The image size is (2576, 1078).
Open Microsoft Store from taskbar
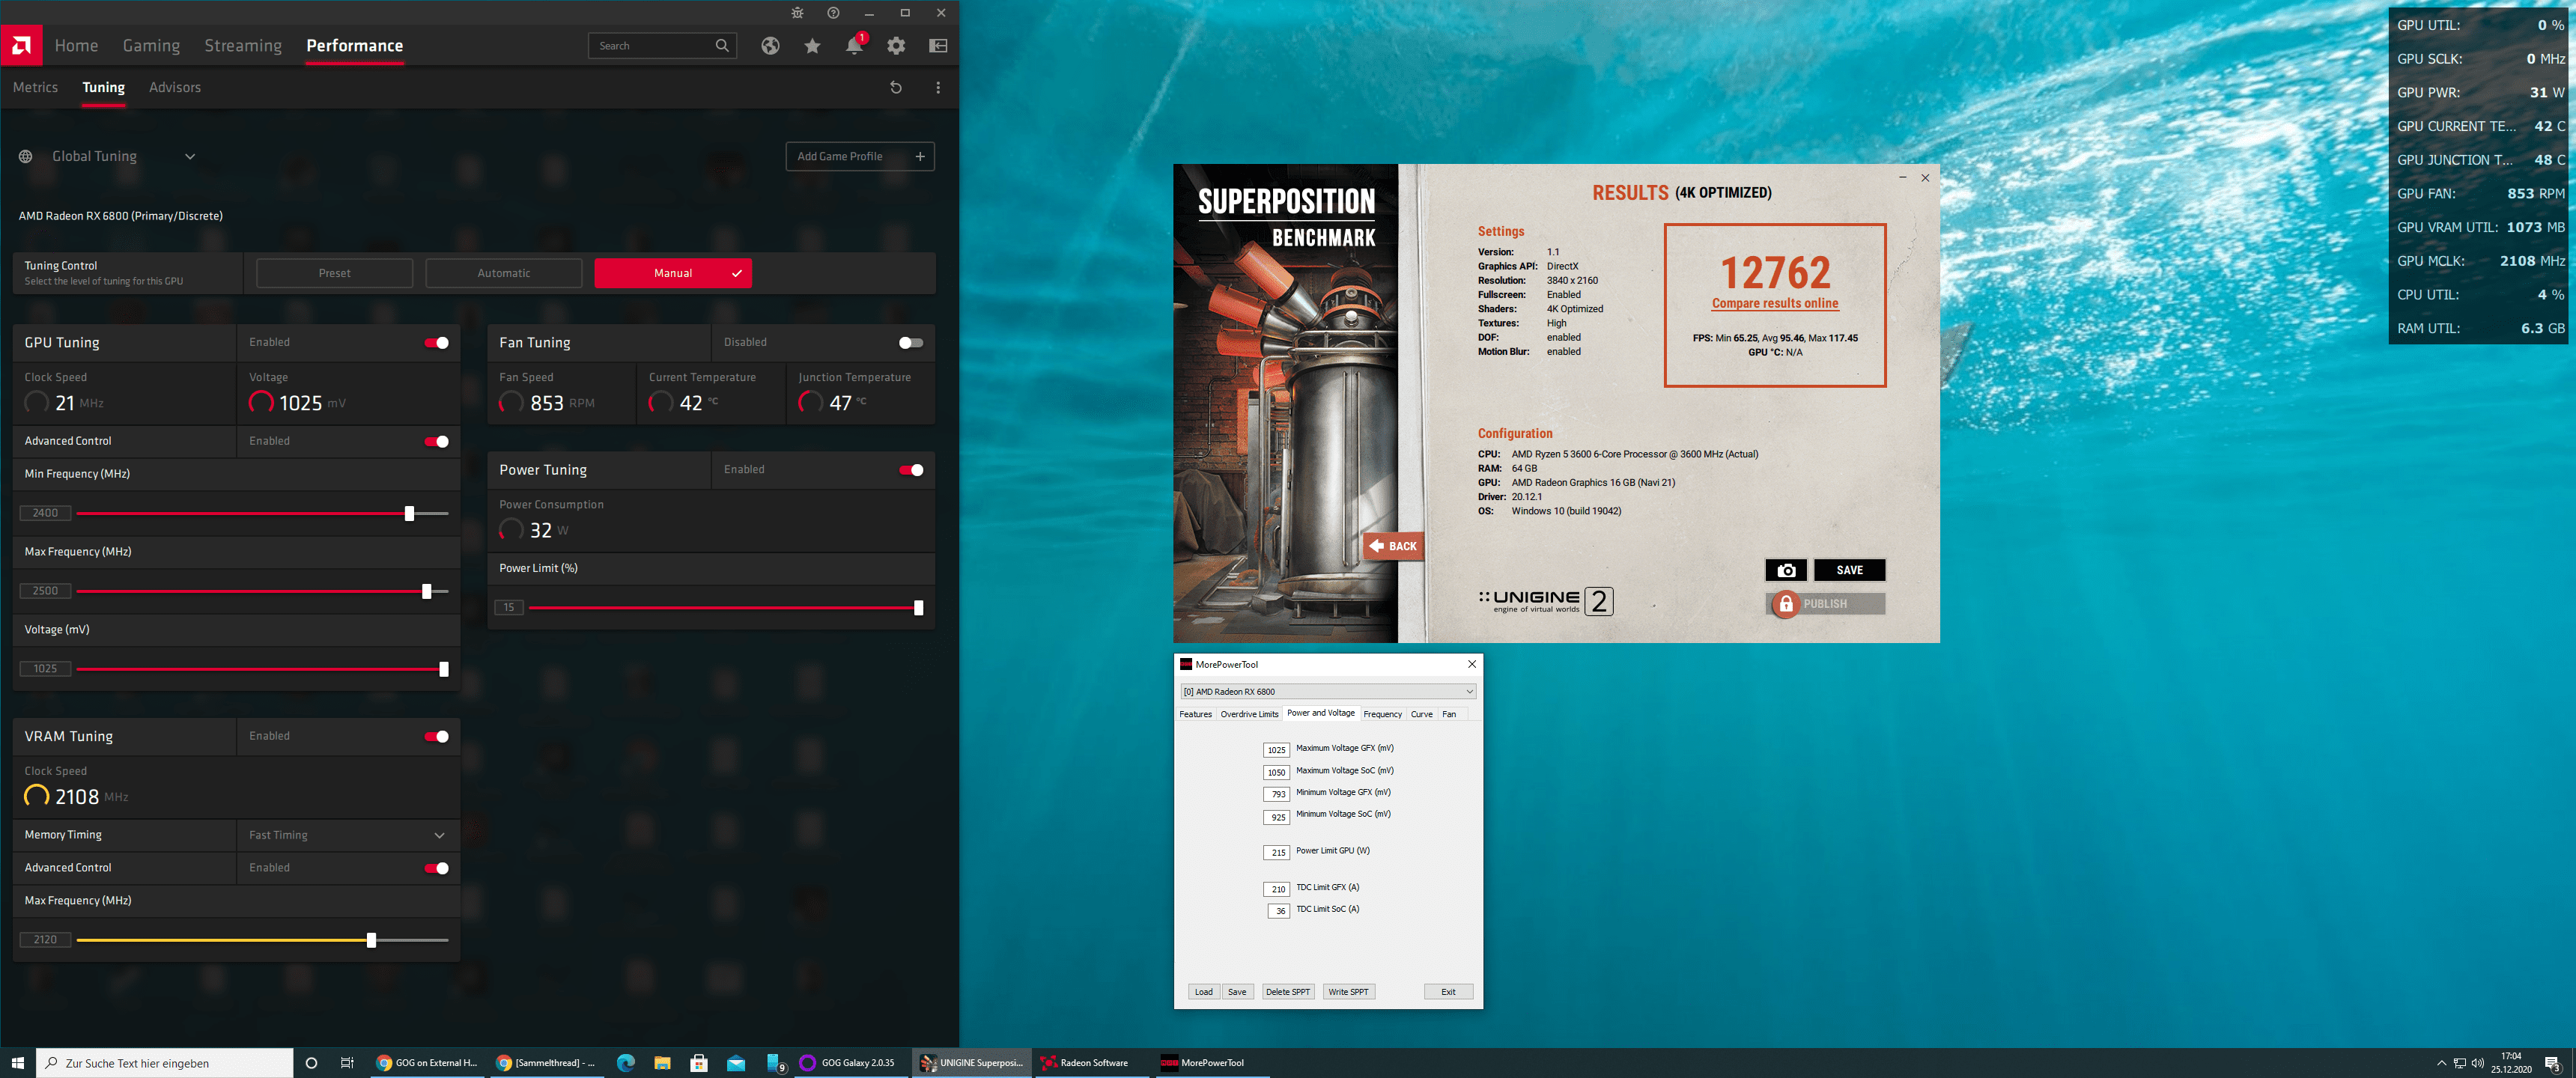699,1063
